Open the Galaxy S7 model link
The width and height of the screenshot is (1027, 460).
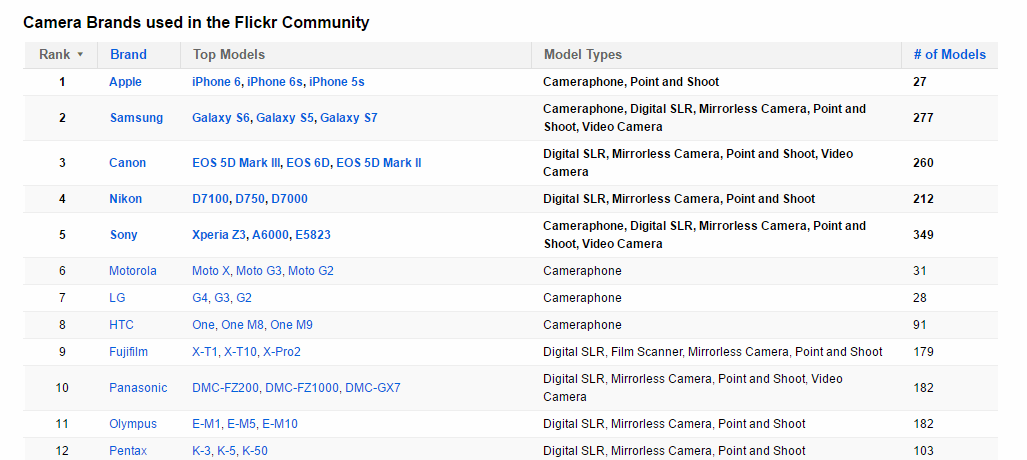click(349, 118)
